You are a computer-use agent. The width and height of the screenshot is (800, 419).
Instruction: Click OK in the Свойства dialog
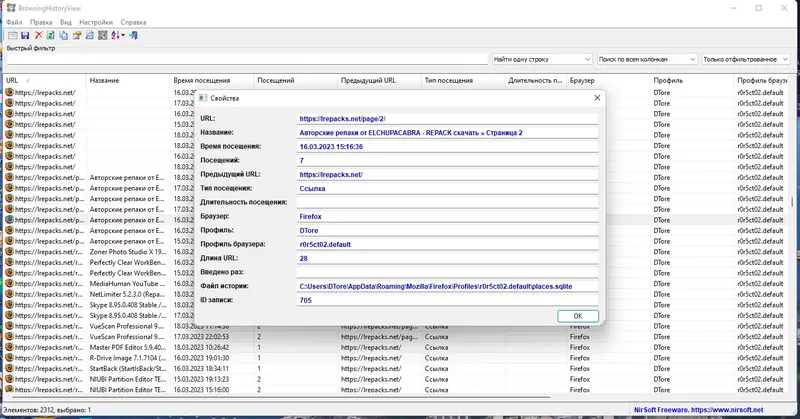578,316
